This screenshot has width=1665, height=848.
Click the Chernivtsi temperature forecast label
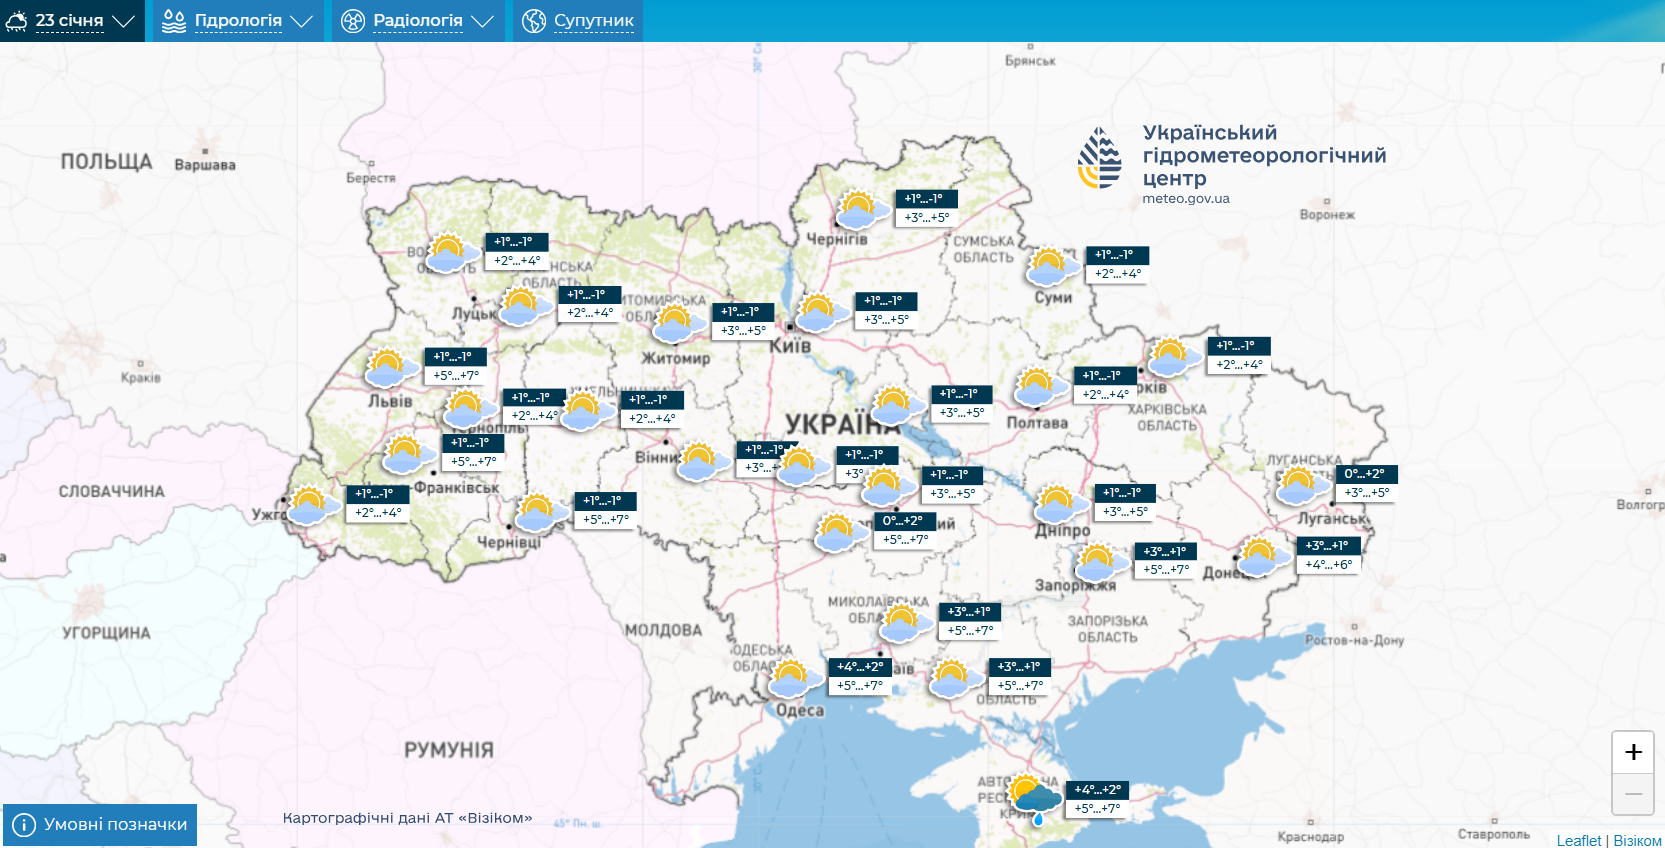(606, 510)
